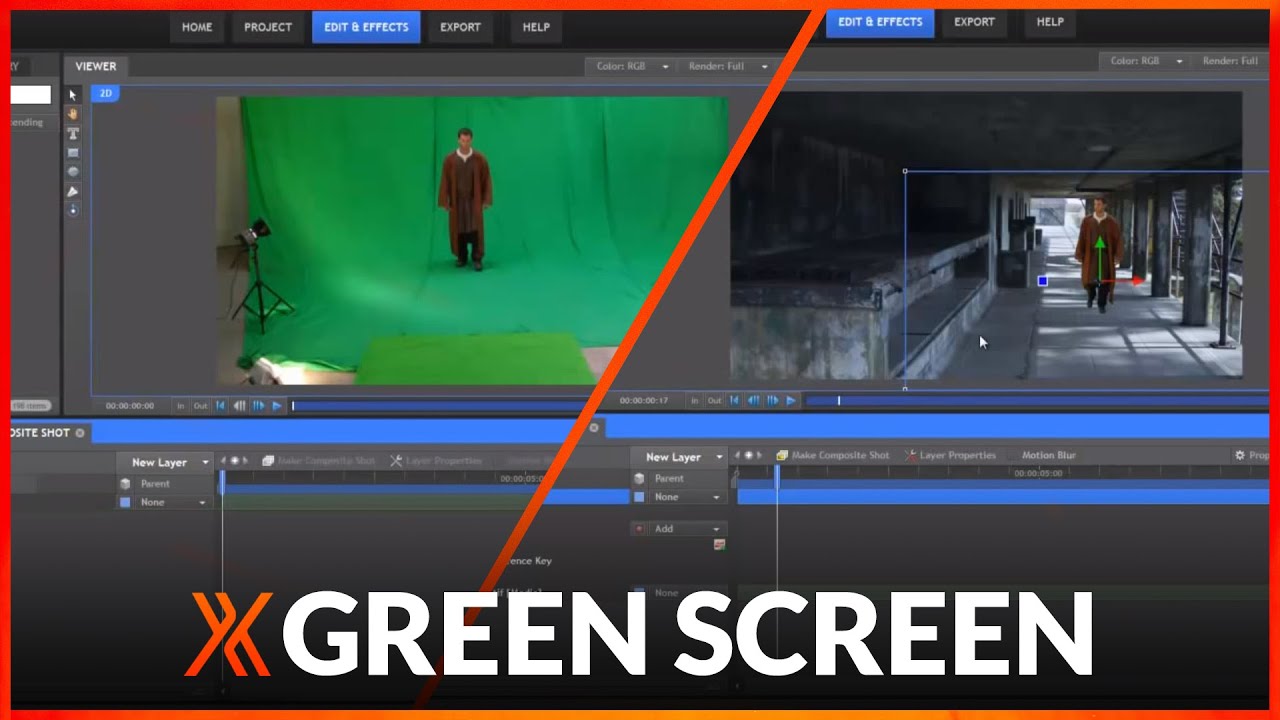Screen dimensions: 1280x720
Task: Go to next keyframe in right timeline
Action: [760, 455]
